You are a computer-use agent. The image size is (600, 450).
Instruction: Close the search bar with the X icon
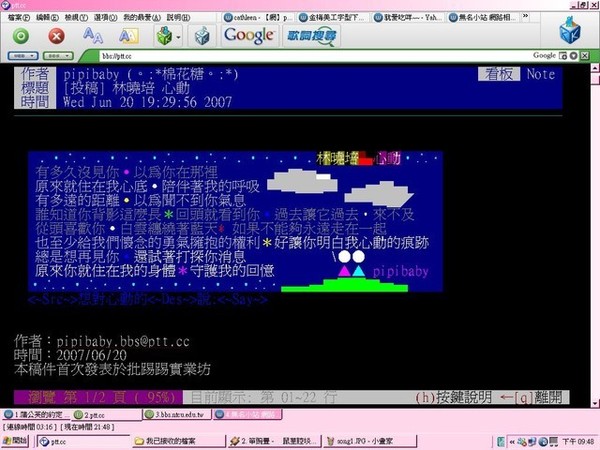pos(584,56)
